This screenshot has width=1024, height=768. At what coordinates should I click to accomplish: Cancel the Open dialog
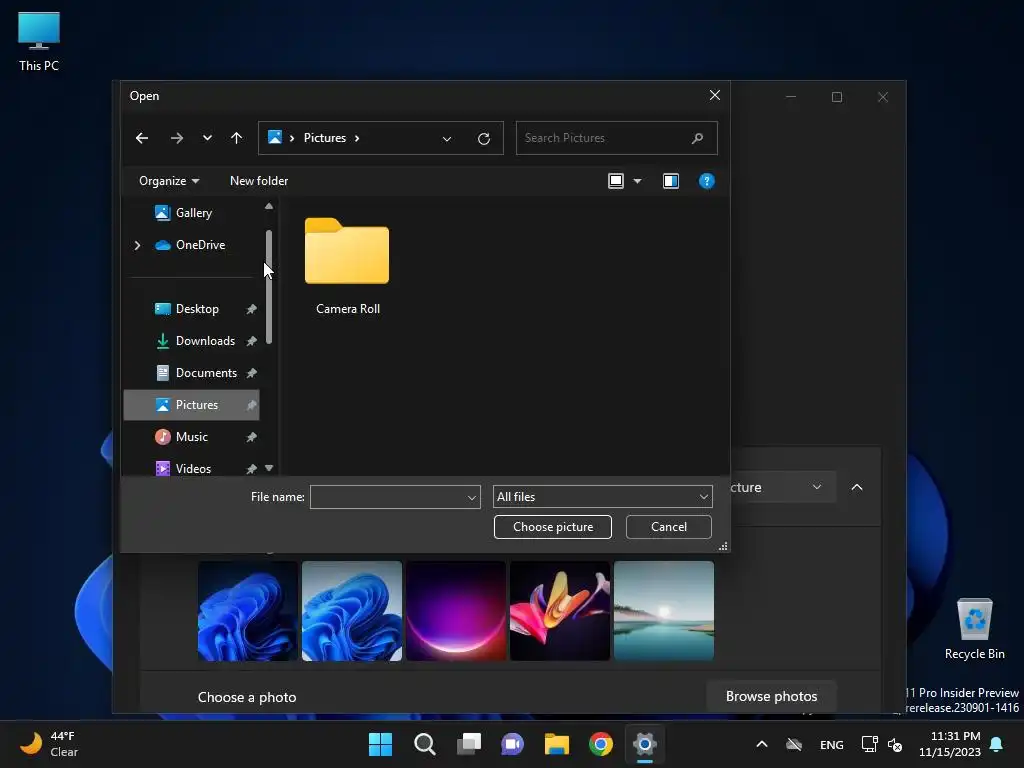[668, 527]
